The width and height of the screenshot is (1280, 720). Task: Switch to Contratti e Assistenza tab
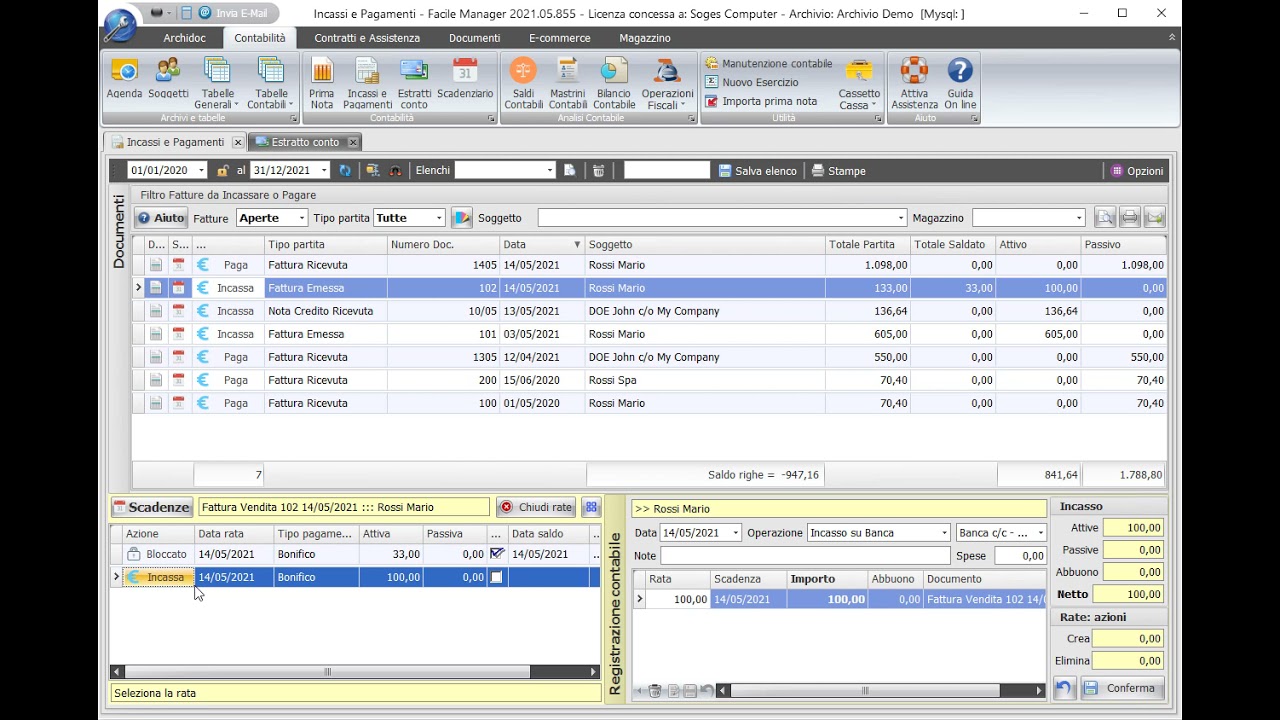367,38
